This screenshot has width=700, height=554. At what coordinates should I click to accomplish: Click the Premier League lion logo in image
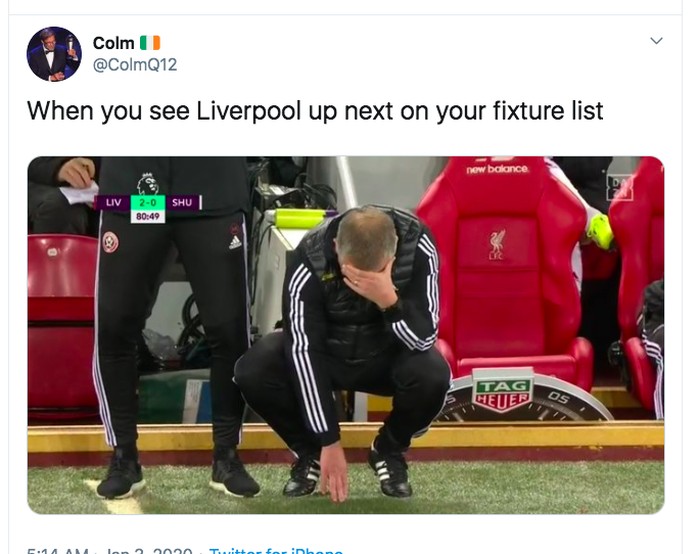pyautogui.click(x=148, y=184)
